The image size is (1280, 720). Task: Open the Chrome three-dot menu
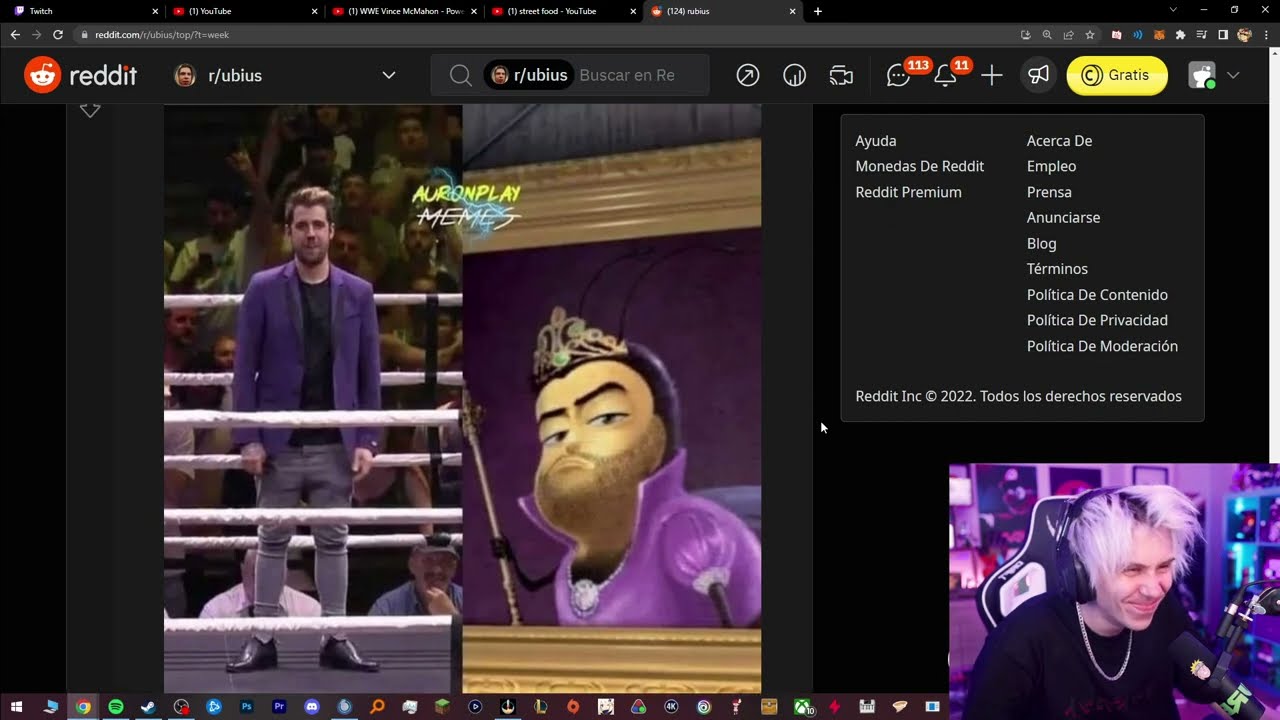click(1266, 34)
